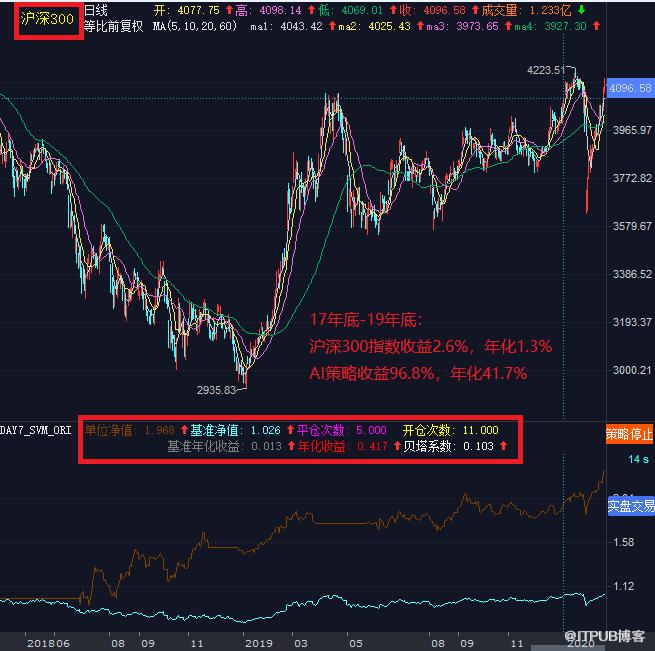The height and width of the screenshot is (651, 655).
Task: Click the 成交量 1.233亿 volume readout
Action: (526, 10)
